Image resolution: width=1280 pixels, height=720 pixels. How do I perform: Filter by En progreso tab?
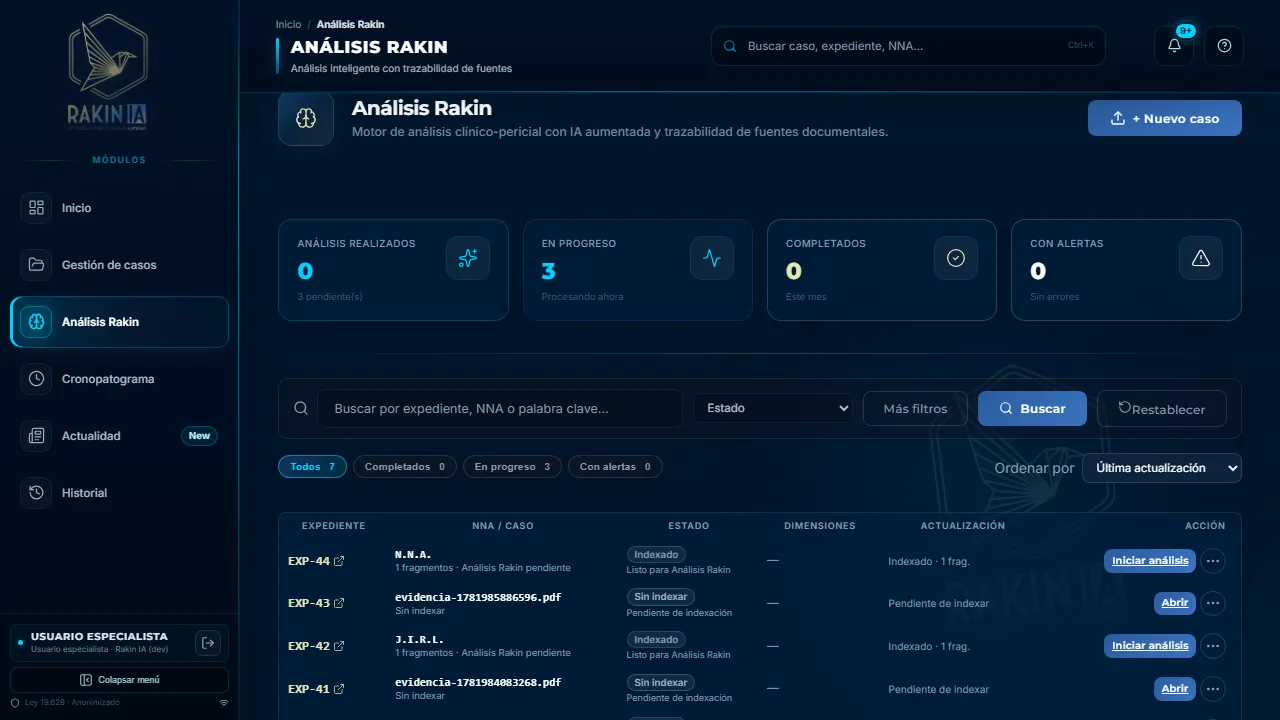[x=513, y=467]
